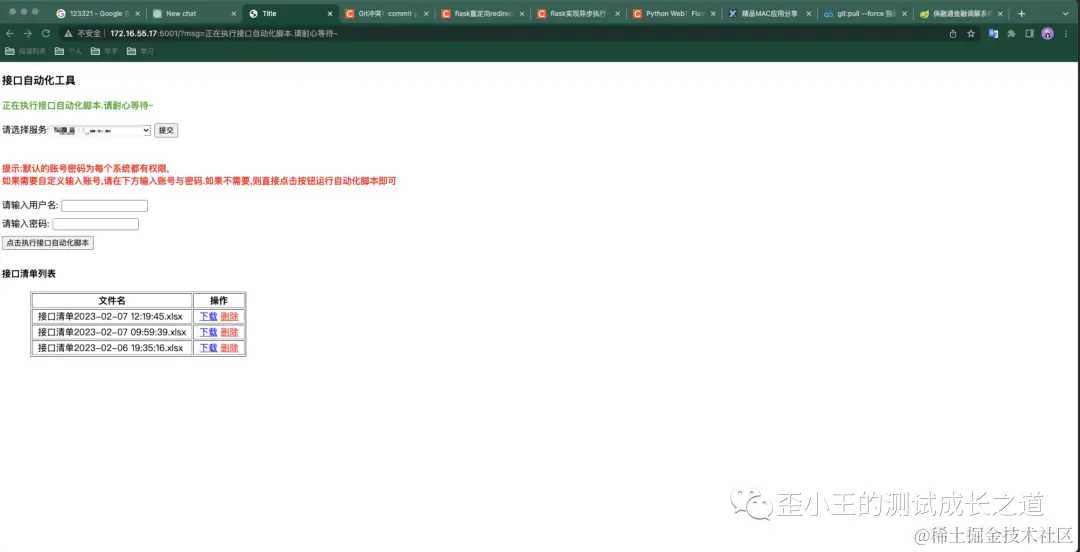Click the 接口自动化工具 heading

39,81
